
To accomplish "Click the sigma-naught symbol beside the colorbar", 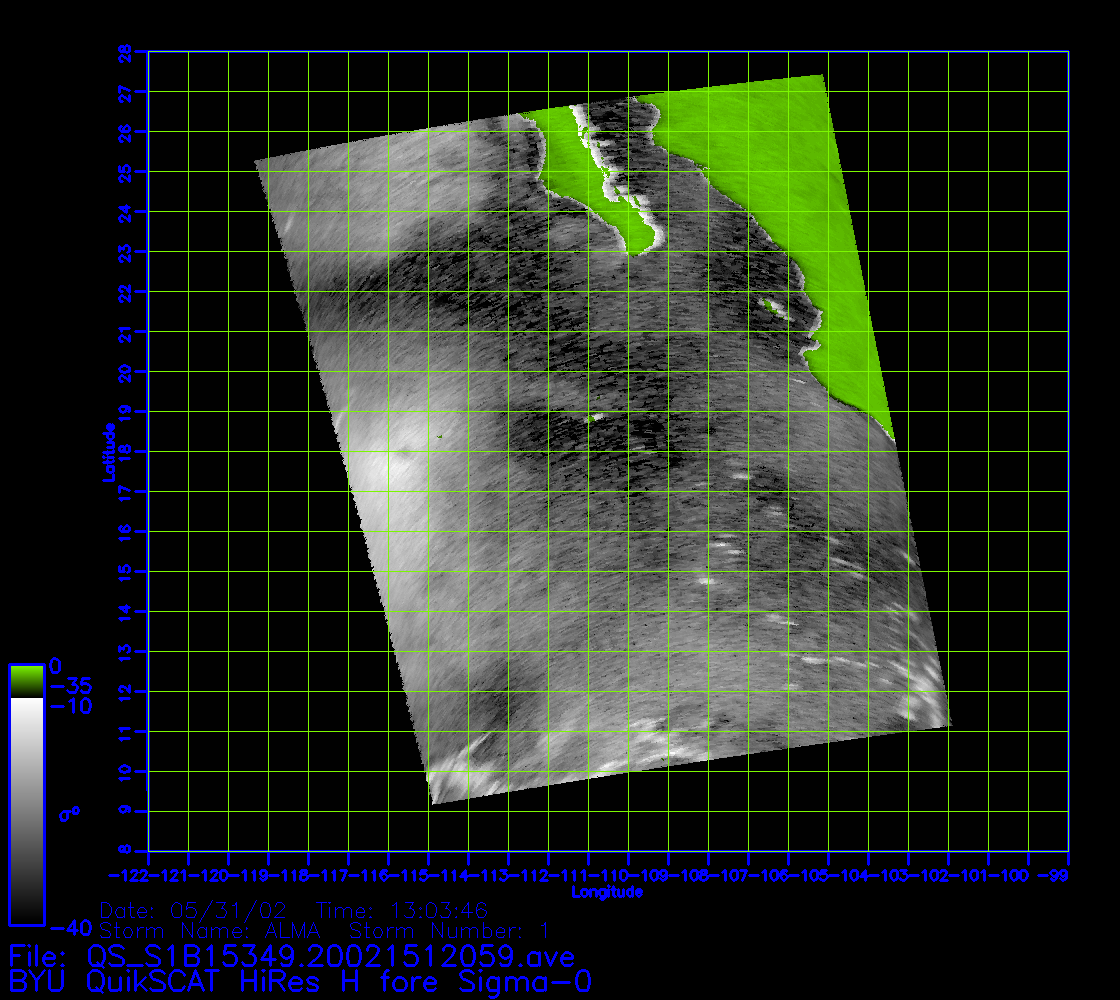I will (69, 814).
